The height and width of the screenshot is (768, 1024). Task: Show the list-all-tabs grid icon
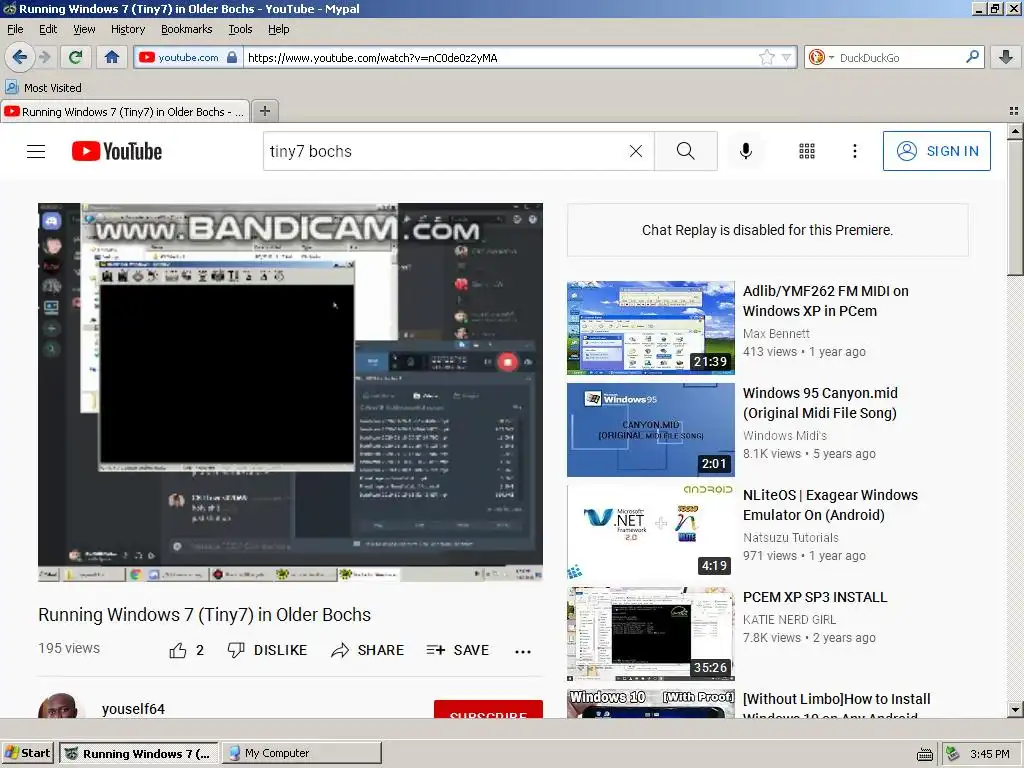pos(1014,111)
